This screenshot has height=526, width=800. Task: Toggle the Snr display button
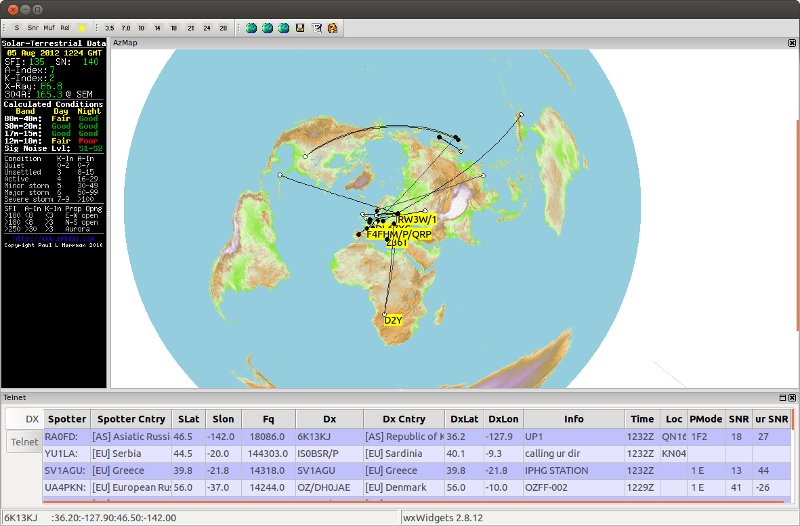33,28
